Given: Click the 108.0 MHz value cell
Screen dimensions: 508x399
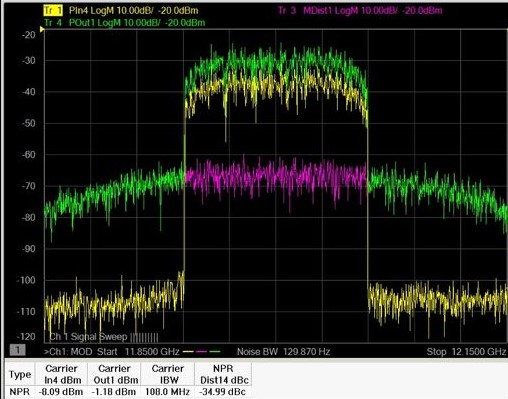Looking at the screenshot, I should pos(167,392).
